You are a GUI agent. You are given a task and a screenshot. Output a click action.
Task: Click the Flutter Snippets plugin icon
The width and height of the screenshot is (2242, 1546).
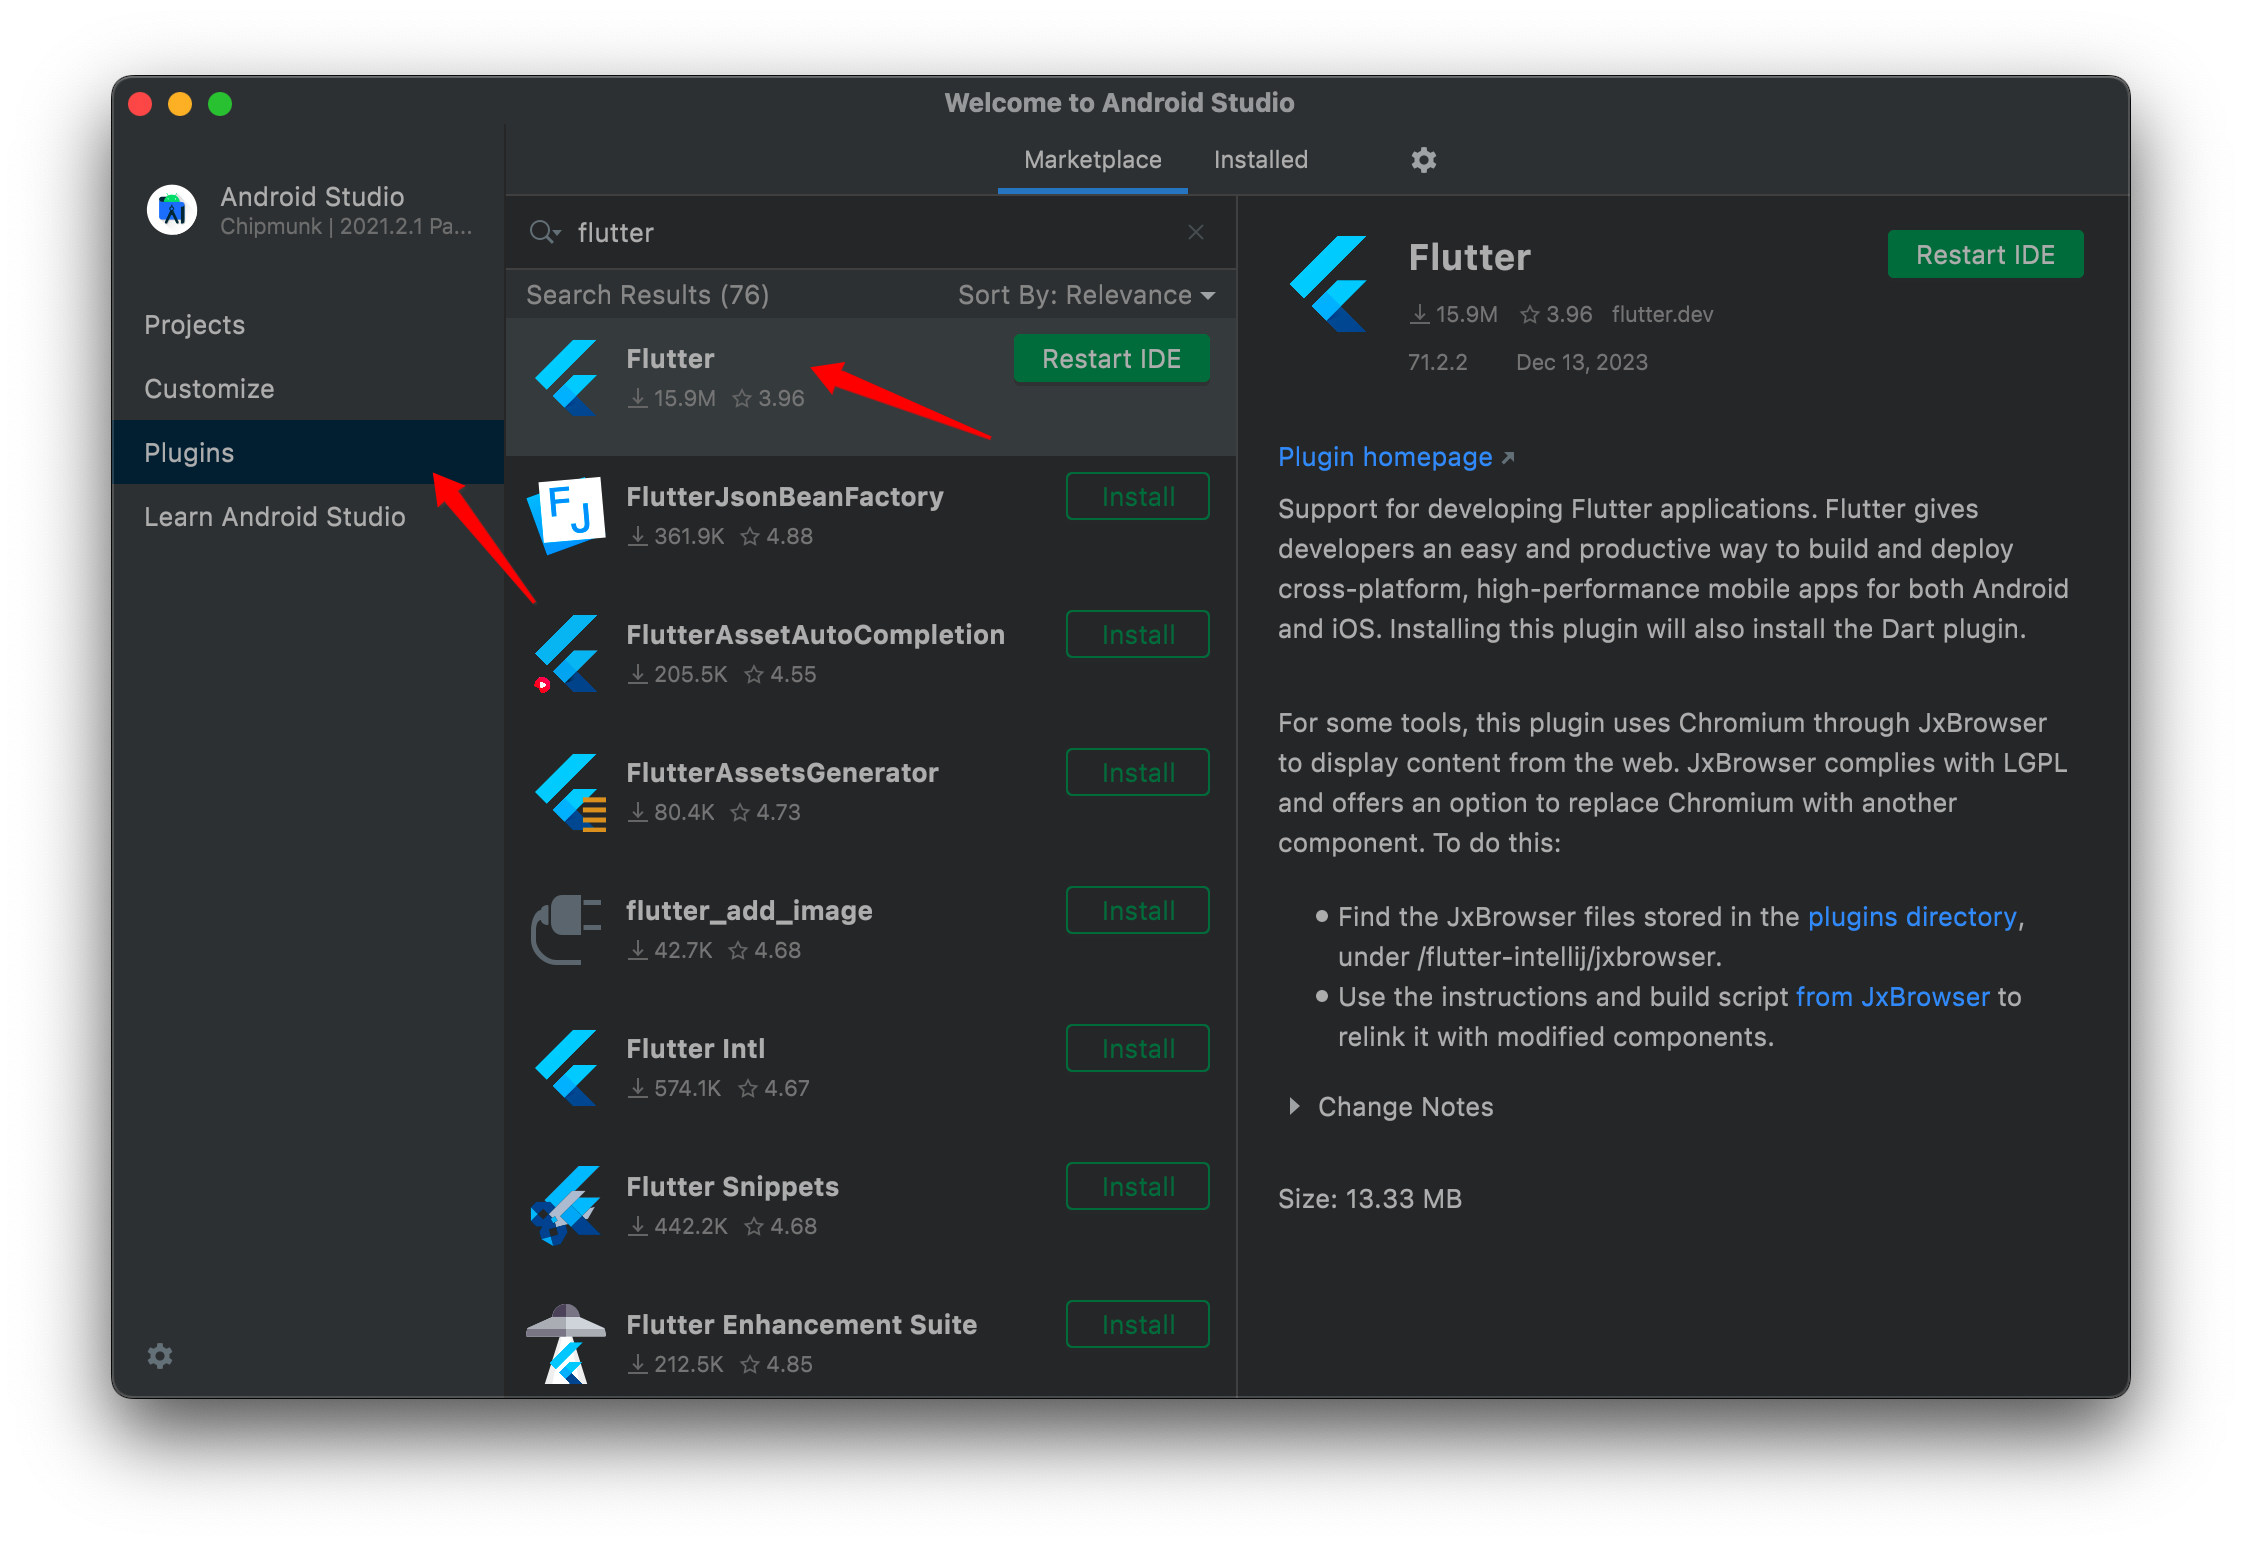point(567,1205)
